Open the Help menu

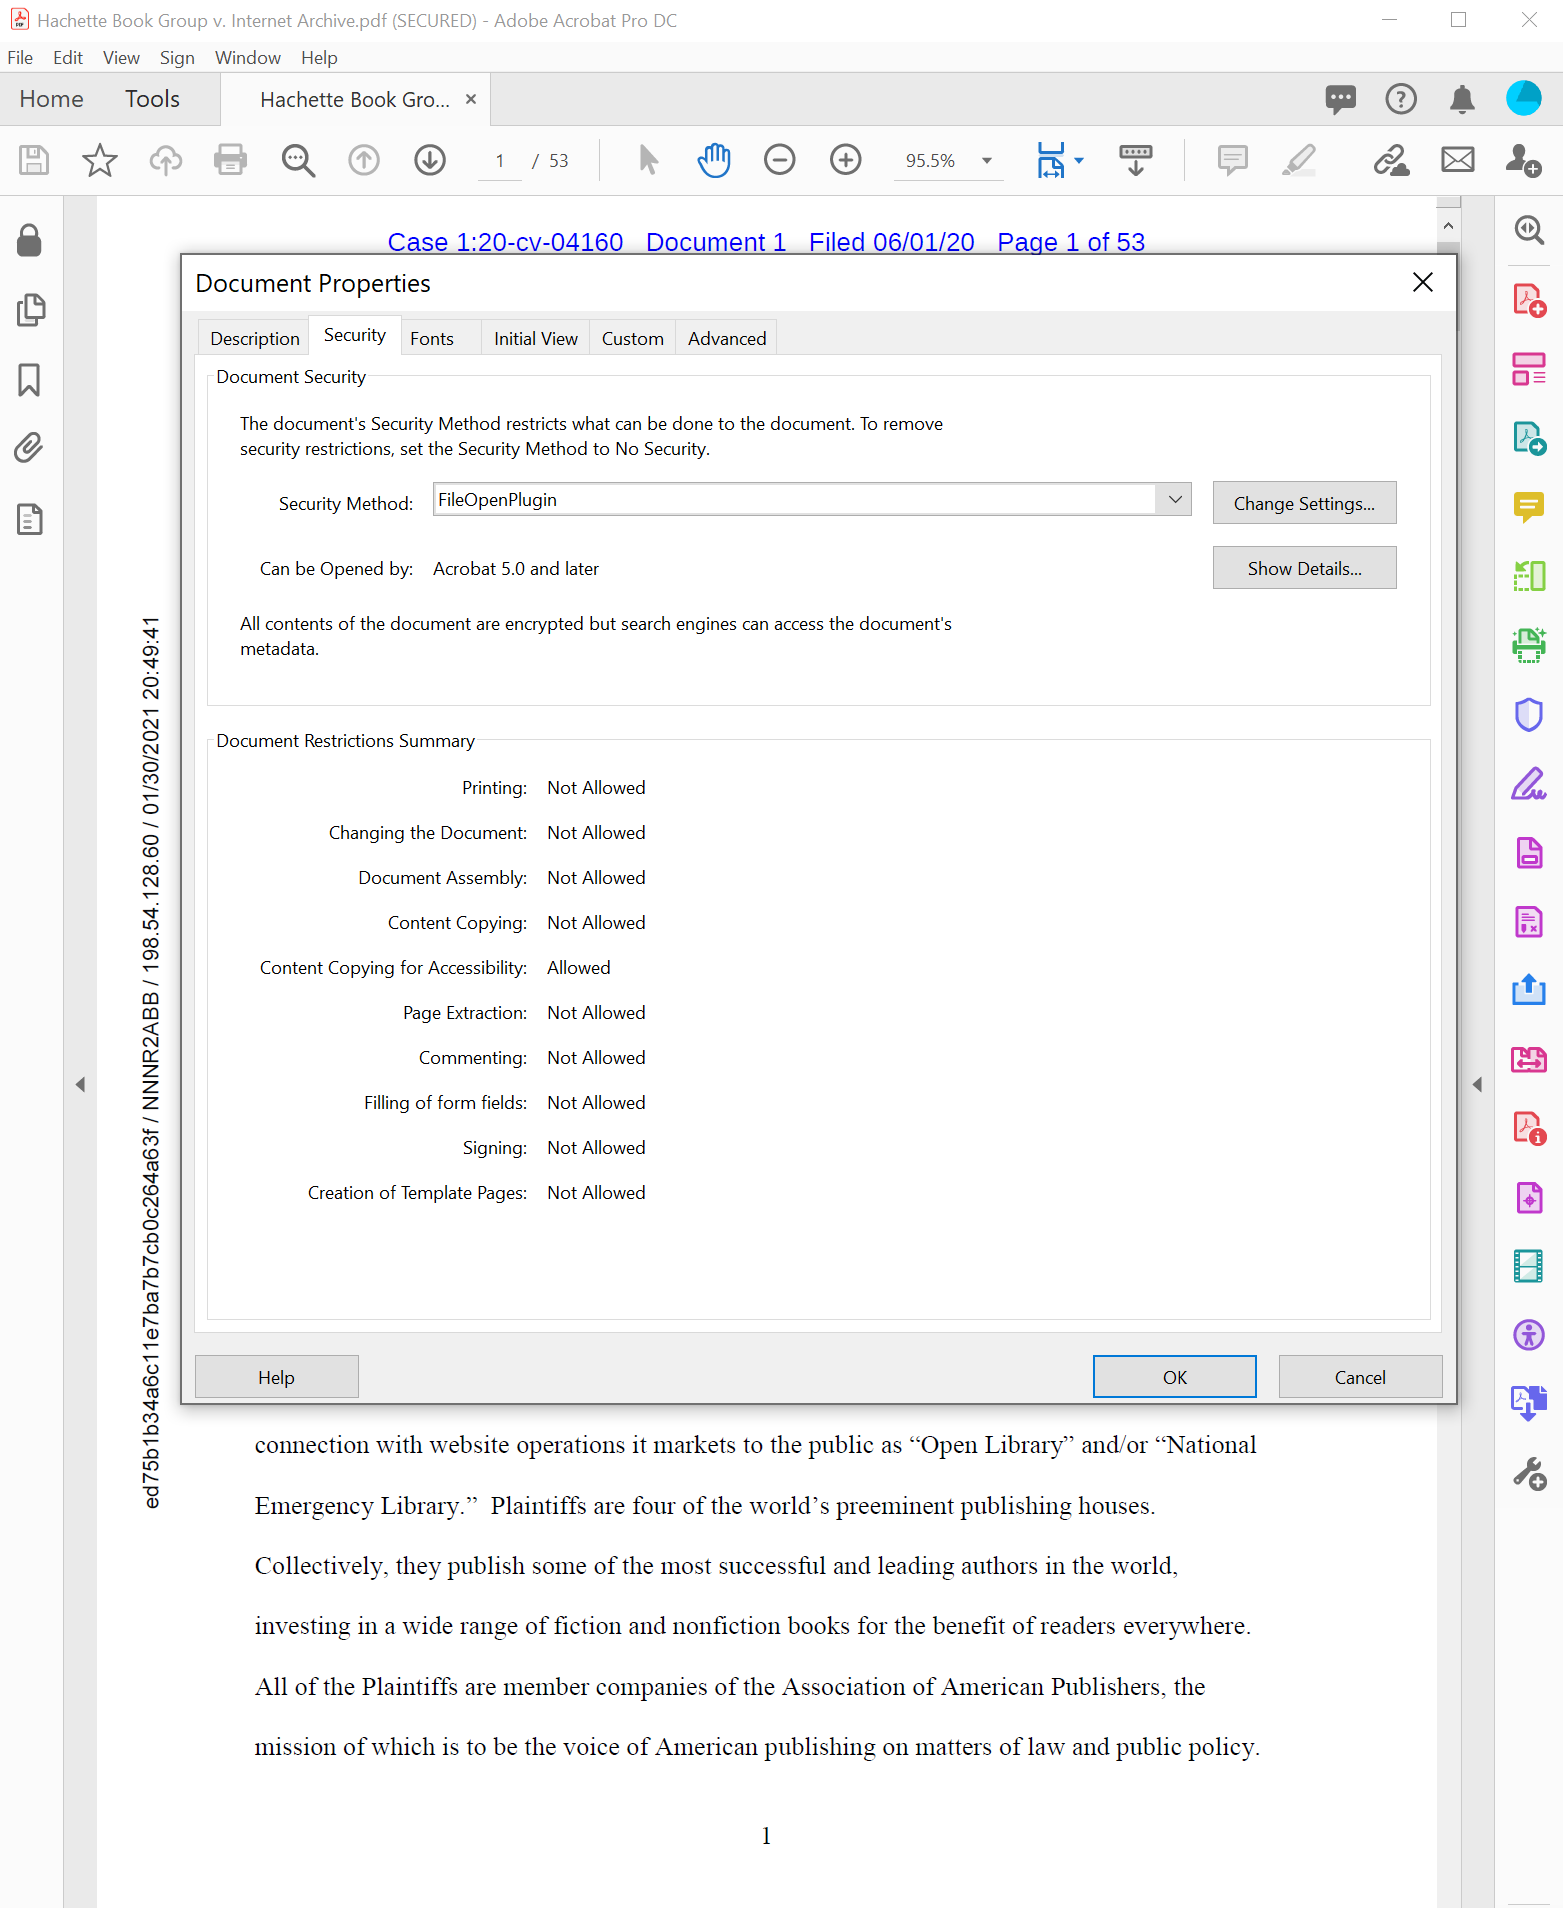319,57
